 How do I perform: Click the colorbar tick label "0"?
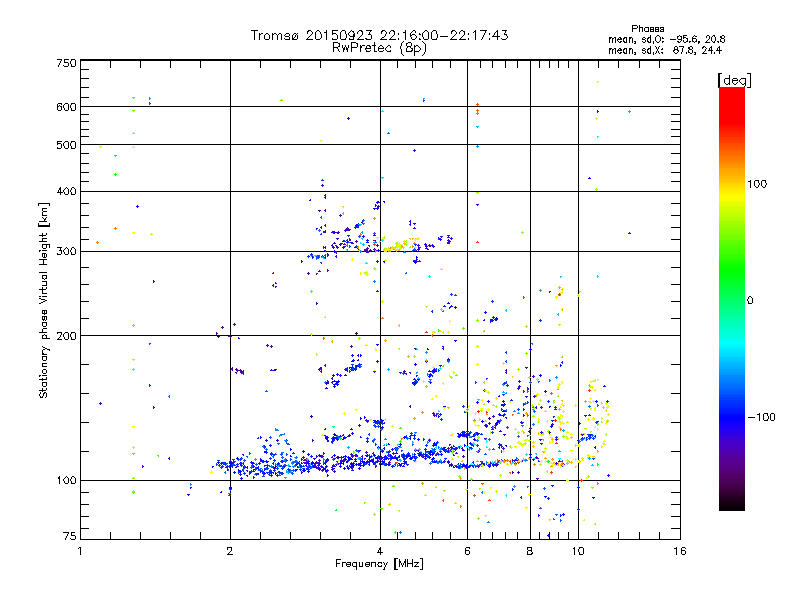pos(750,301)
